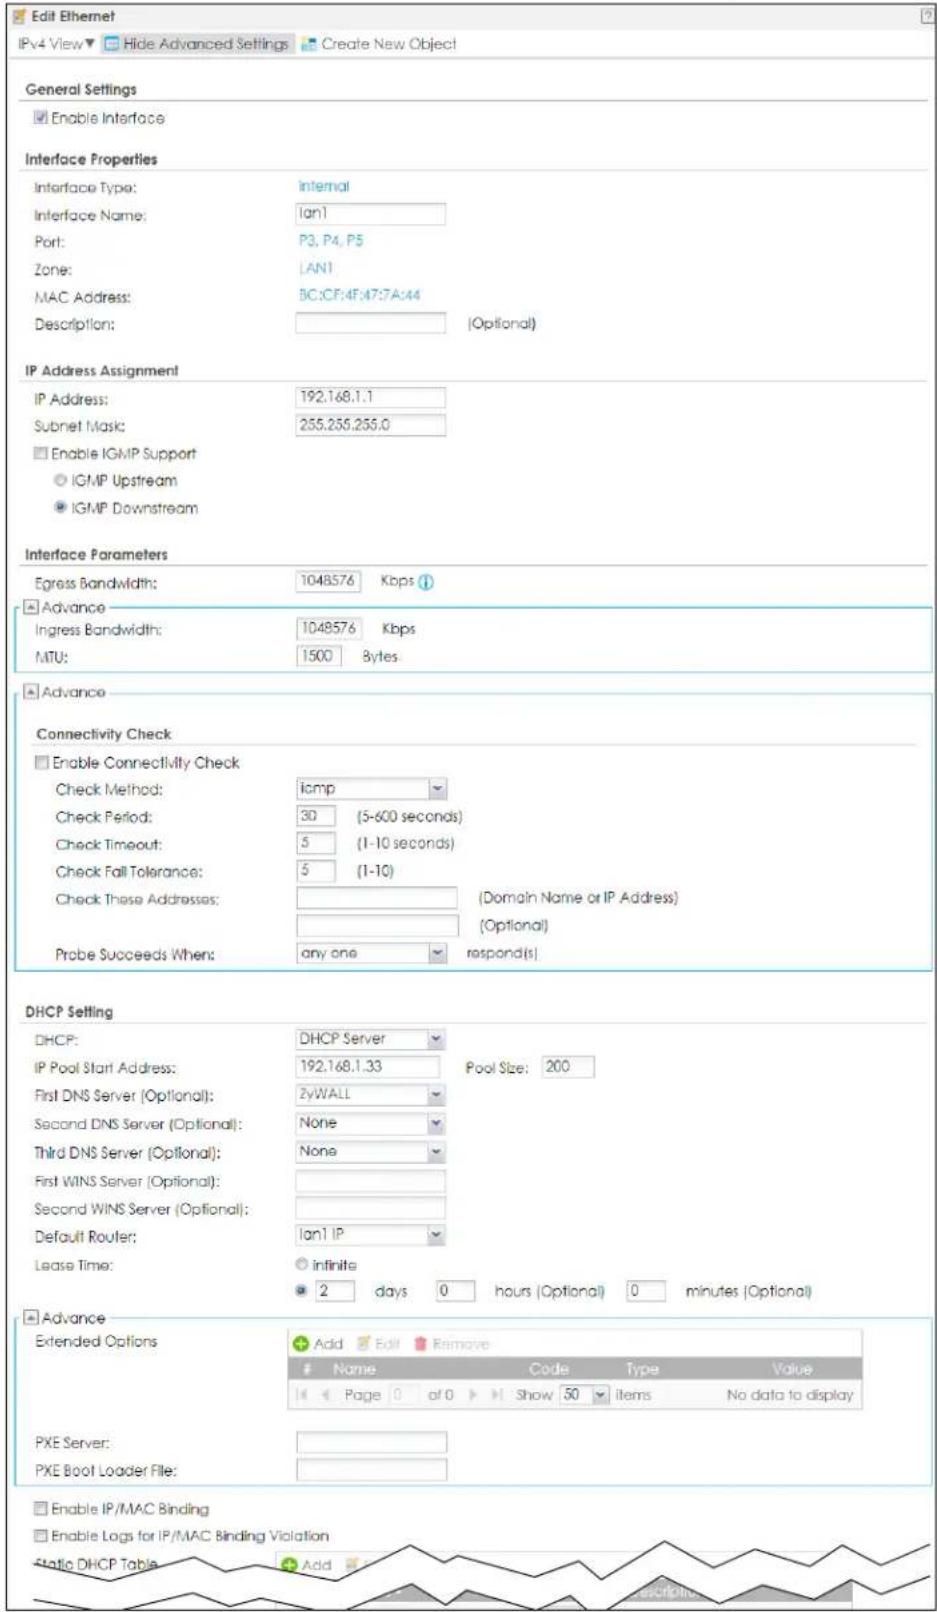Click the PXE Boot Loader File field
This screenshot has width=937, height=1612.
point(371,1470)
